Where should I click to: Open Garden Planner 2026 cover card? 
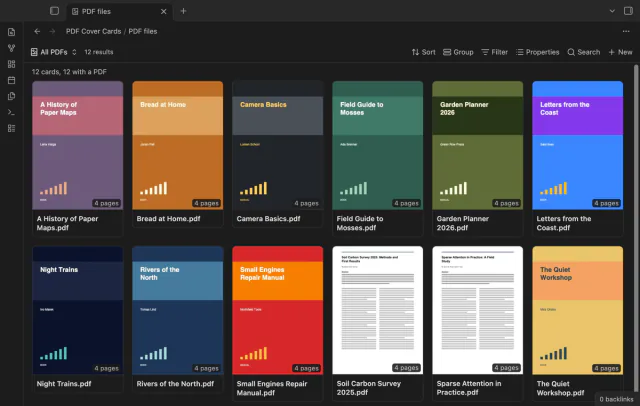[x=478, y=145]
